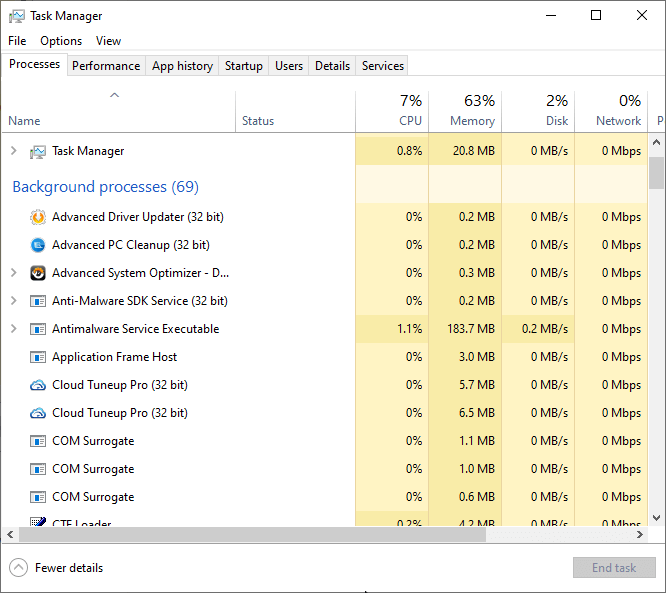Click the horizontal scrollbar right arrow
The height and width of the screenshot is (593, 666).
click(640, 534)
